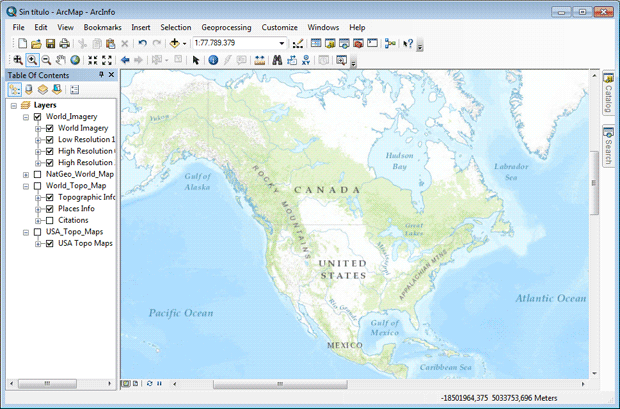
Task: Save the map with floppy disk icon
Action: (x=50, y=44)
